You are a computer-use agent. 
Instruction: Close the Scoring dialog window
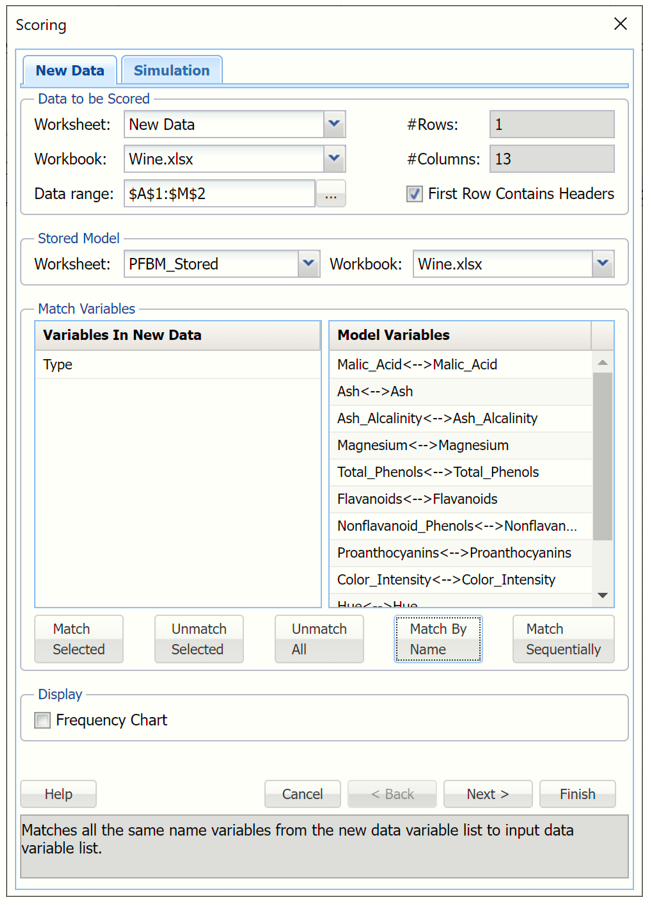pyautogui.click(x=620, y=24)
